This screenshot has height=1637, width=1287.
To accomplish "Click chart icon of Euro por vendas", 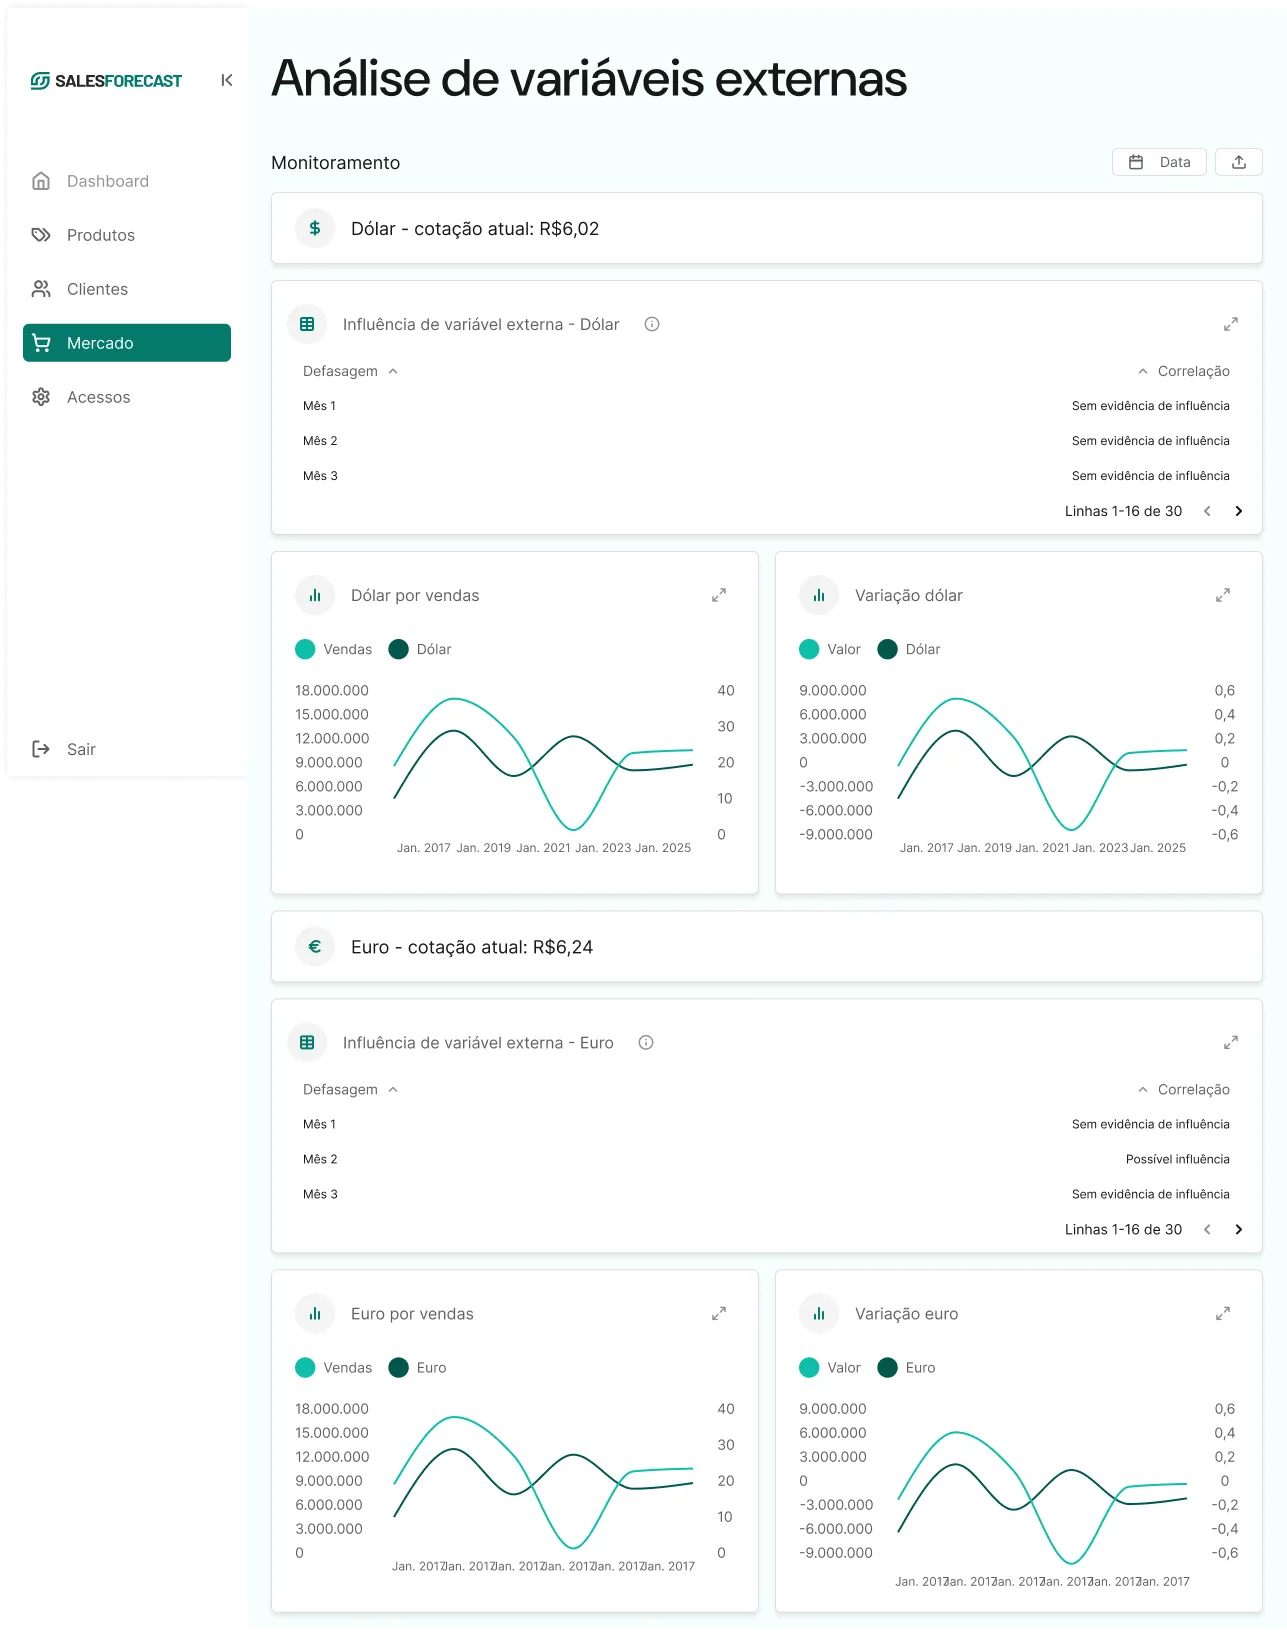I will pos(315,1313).
